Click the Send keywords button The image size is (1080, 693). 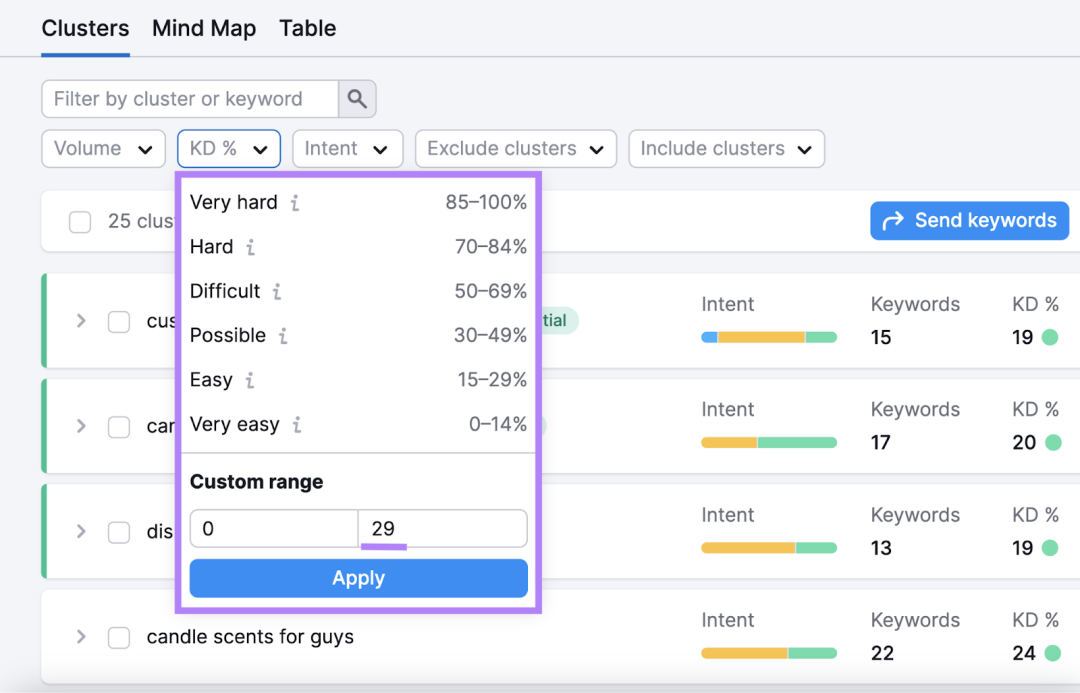(x=969, y=220)
